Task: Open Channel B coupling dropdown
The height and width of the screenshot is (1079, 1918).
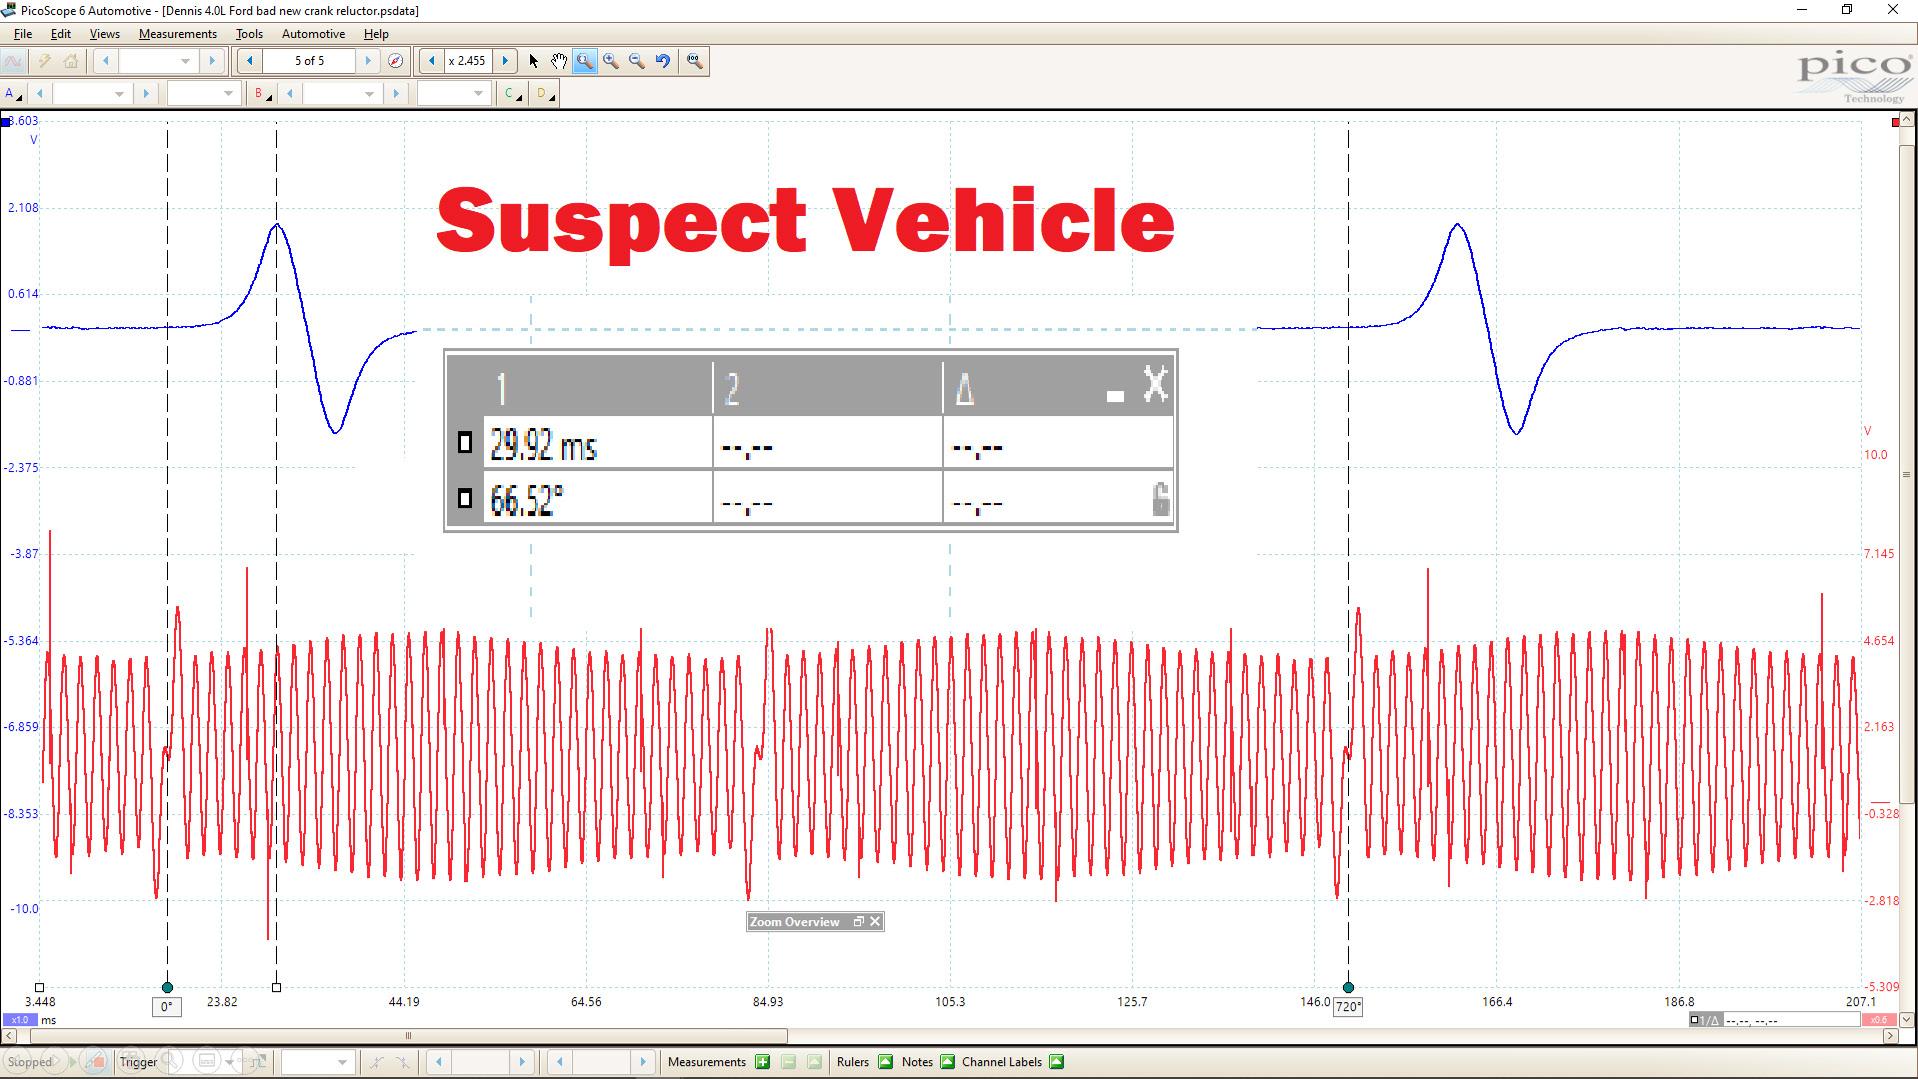Action: [x=452, y=94]
